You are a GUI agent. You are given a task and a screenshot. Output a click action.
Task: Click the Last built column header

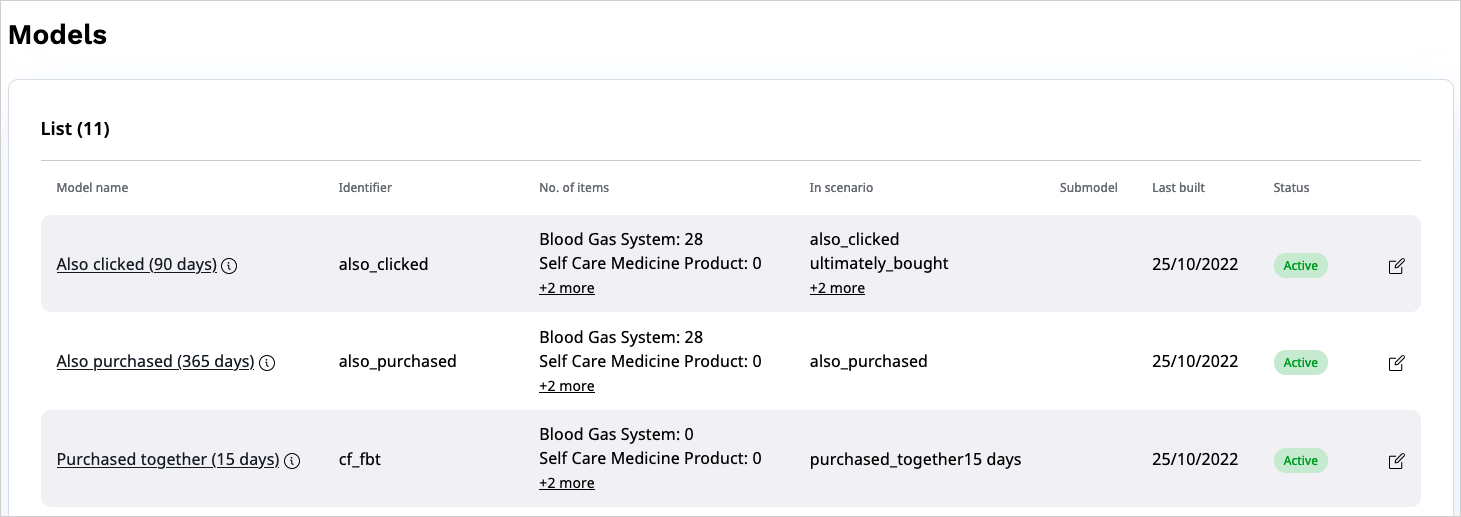point(1178,188)
